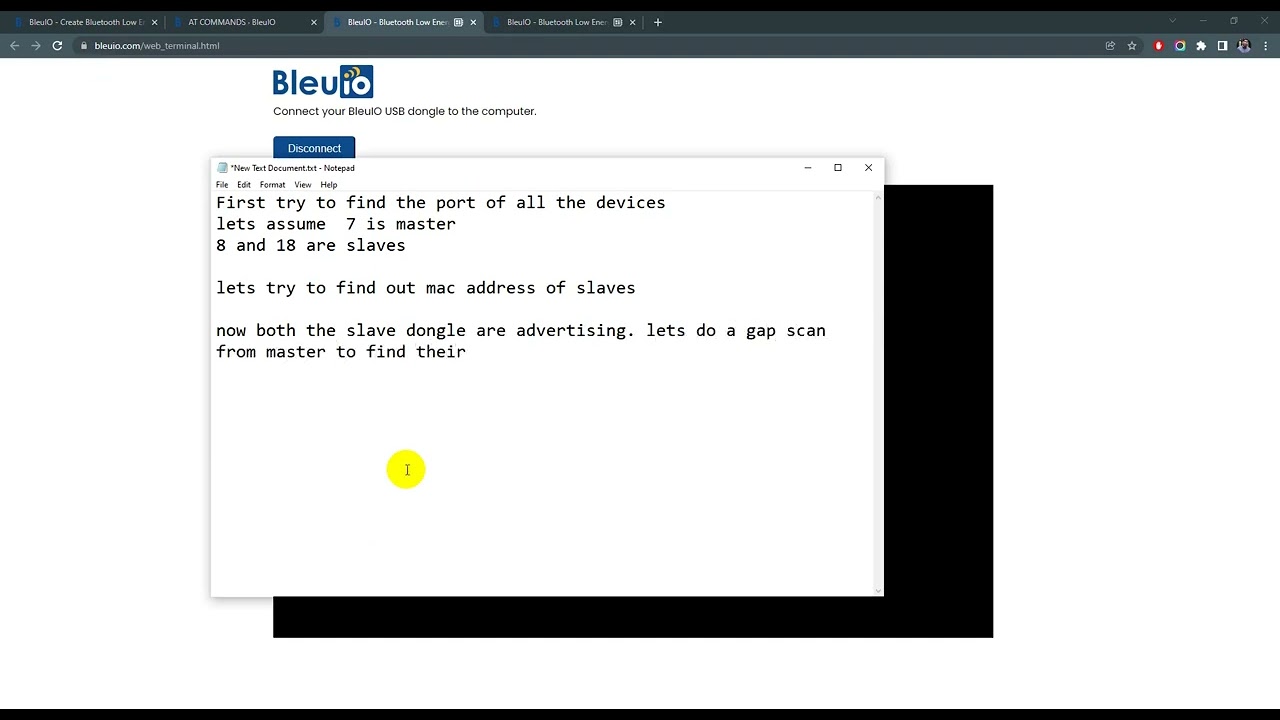The image size is (1280, 720).
Task: Close the Notepad window
Action: [868, 167]
